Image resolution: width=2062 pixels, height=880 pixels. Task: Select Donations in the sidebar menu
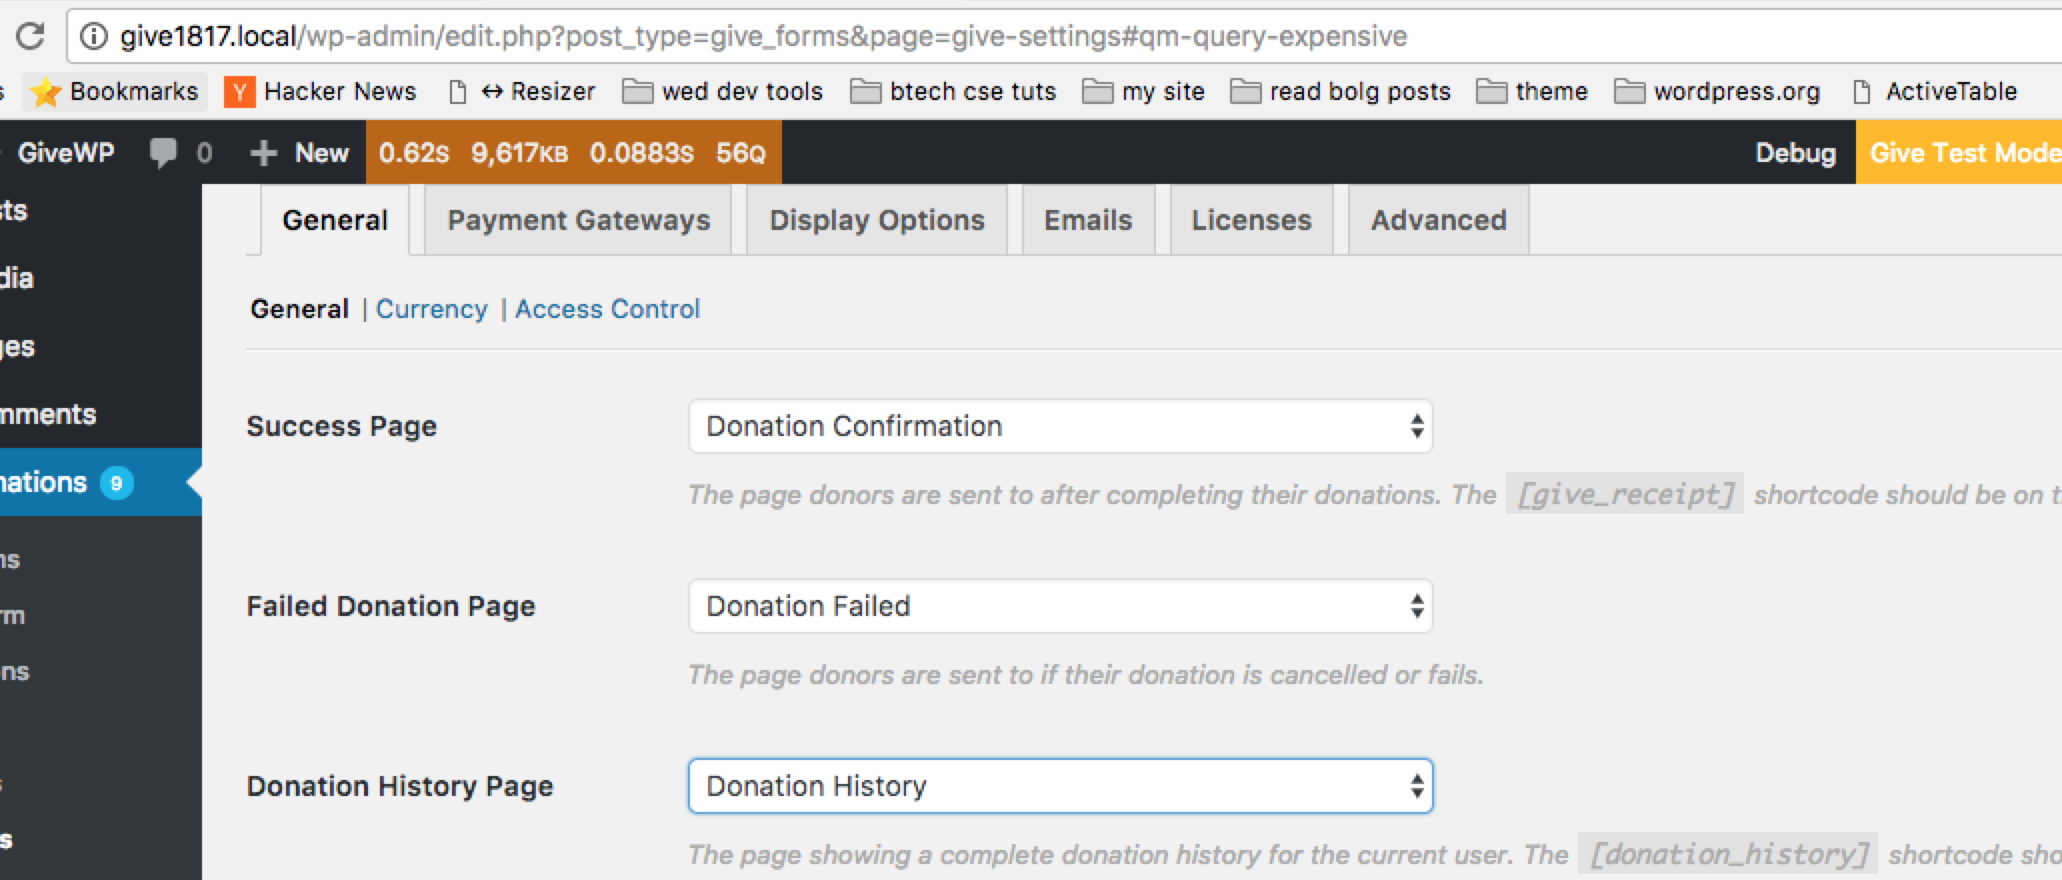pos(60,481)
